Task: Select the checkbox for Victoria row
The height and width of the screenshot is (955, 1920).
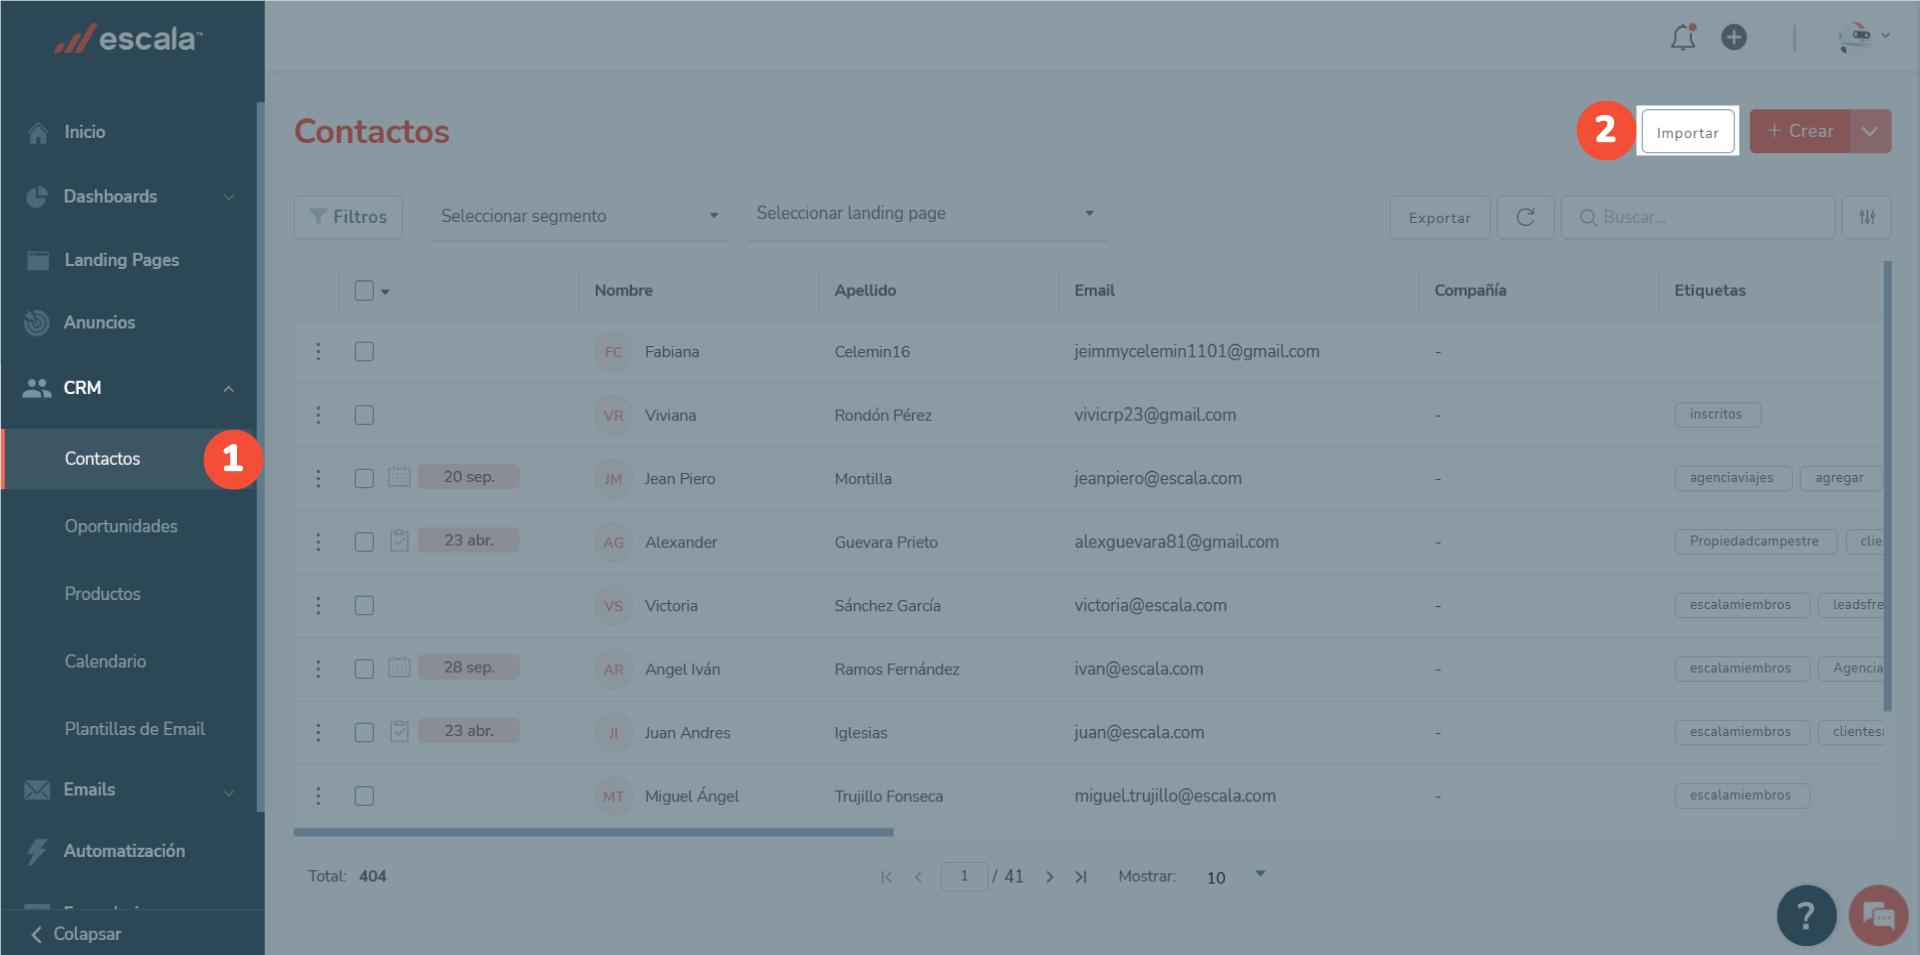Action: pyautogui.click(x=364, y=606)
